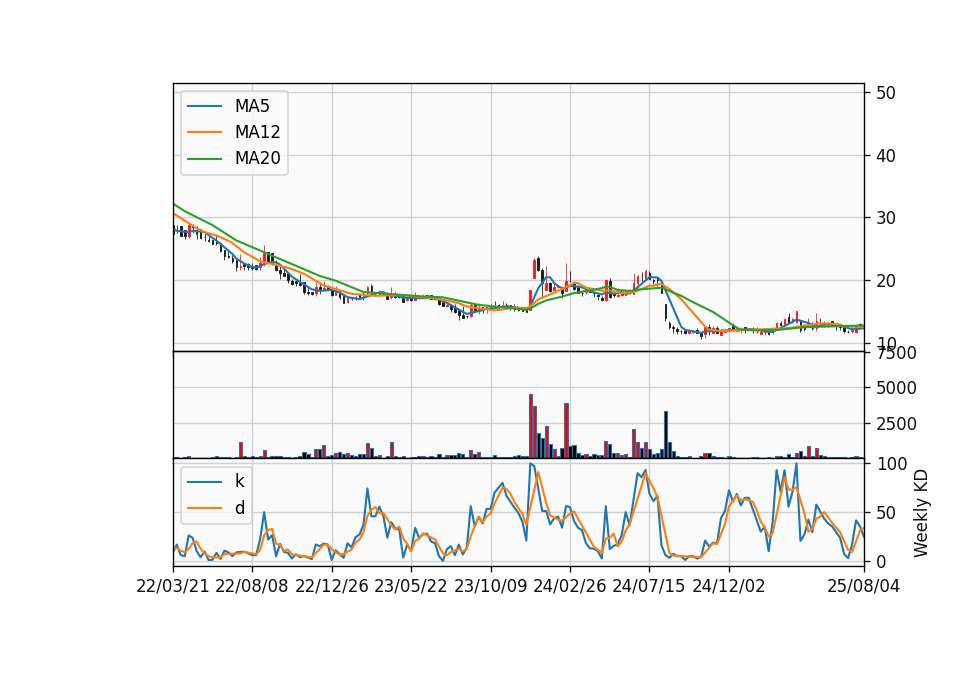Click the k legend label in KD panel
This screenshot has width=960, height=690.
pos(239,481)
